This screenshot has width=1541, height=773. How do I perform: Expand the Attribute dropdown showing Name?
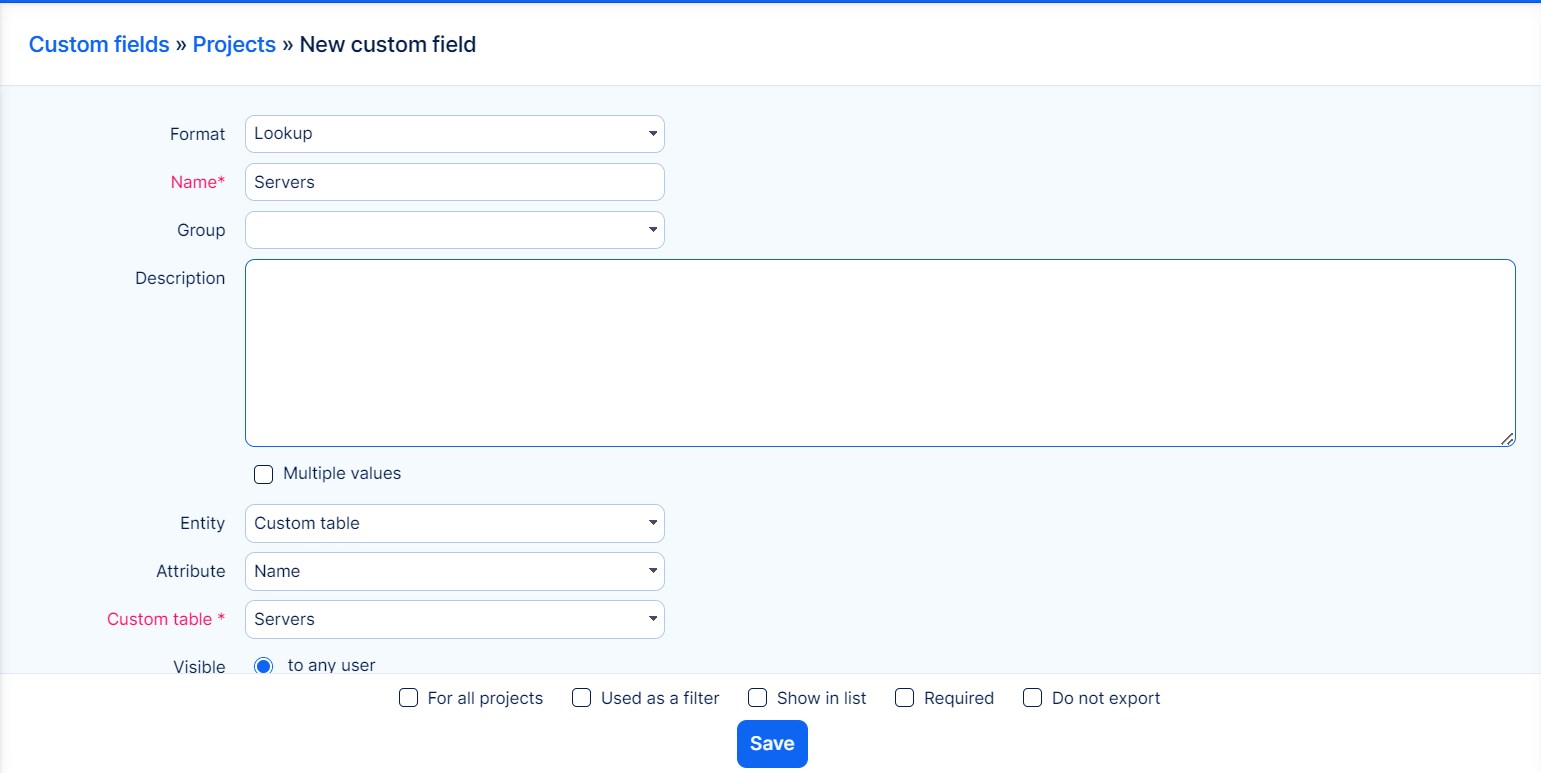(454, 571)
